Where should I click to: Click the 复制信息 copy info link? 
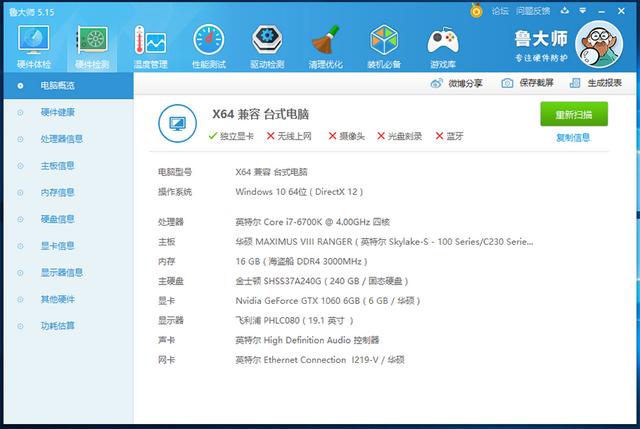click(x=573, y=137)
